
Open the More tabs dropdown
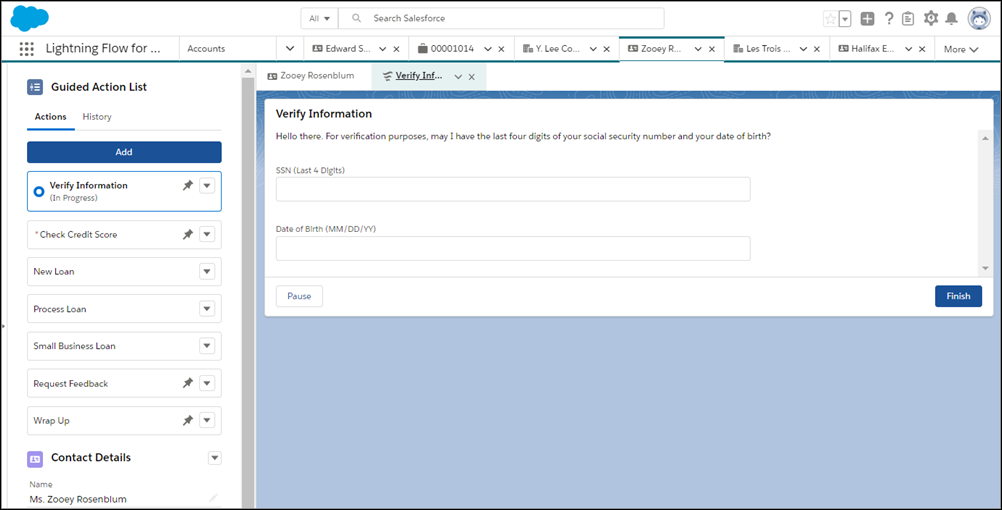point(961,49)
